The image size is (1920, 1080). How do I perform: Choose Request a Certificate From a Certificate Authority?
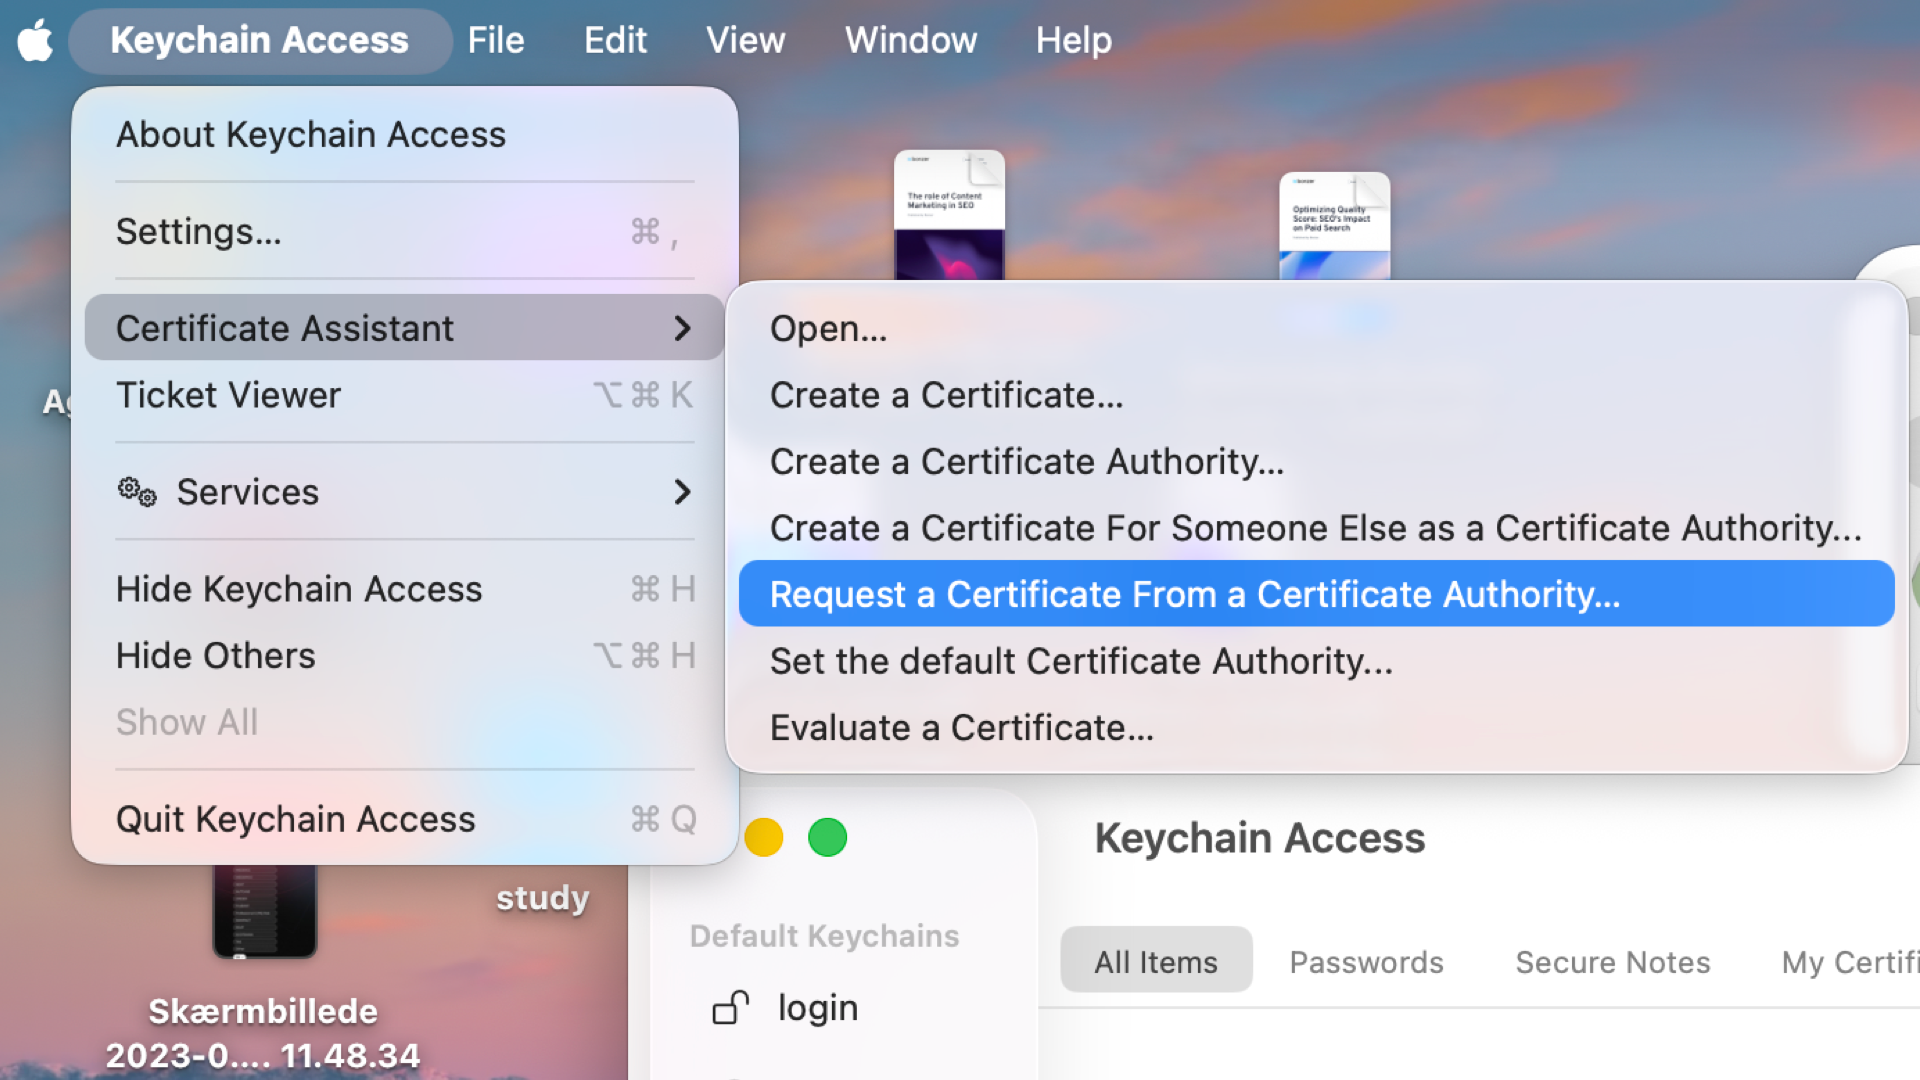coord(1195,594)
